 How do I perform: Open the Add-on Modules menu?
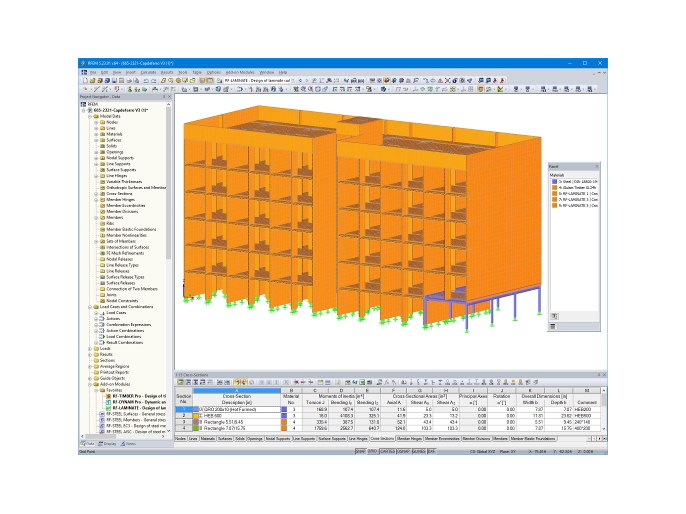240,72
